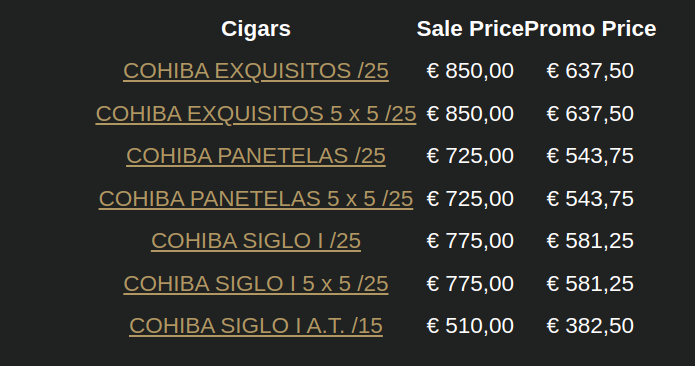Click the € 775,00 sale price of Siglo I /25

pyautogui.click(x=470, y=241)
